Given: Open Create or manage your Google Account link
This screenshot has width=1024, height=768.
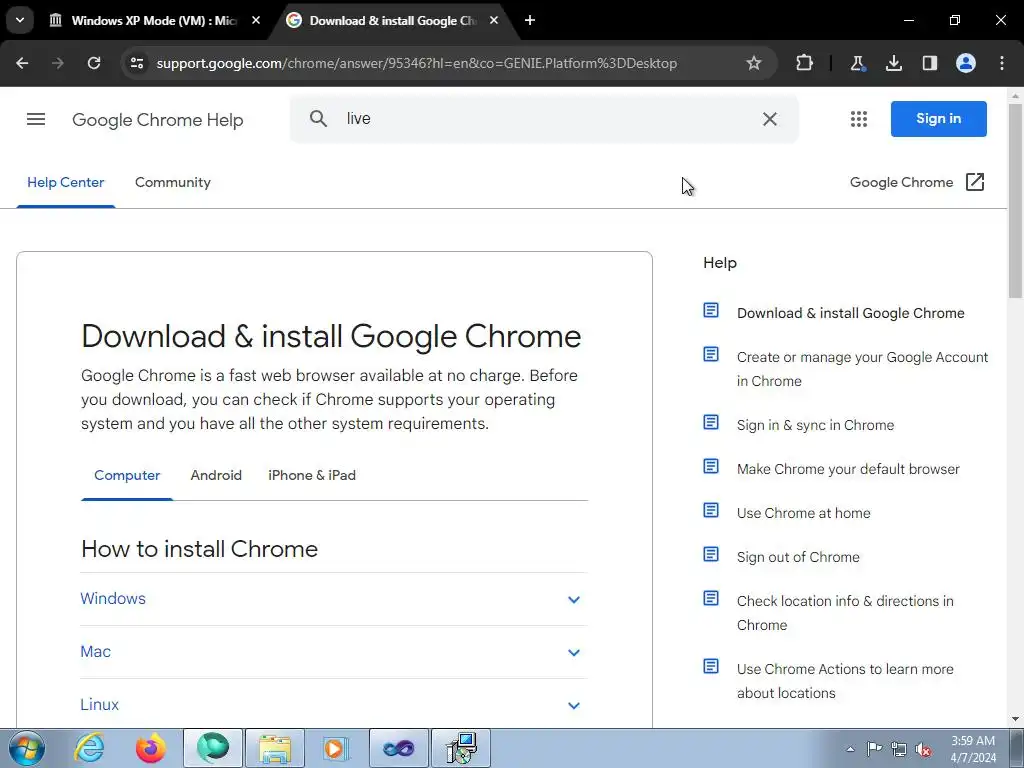Looking at the screenshot, I should click(862, 369).
